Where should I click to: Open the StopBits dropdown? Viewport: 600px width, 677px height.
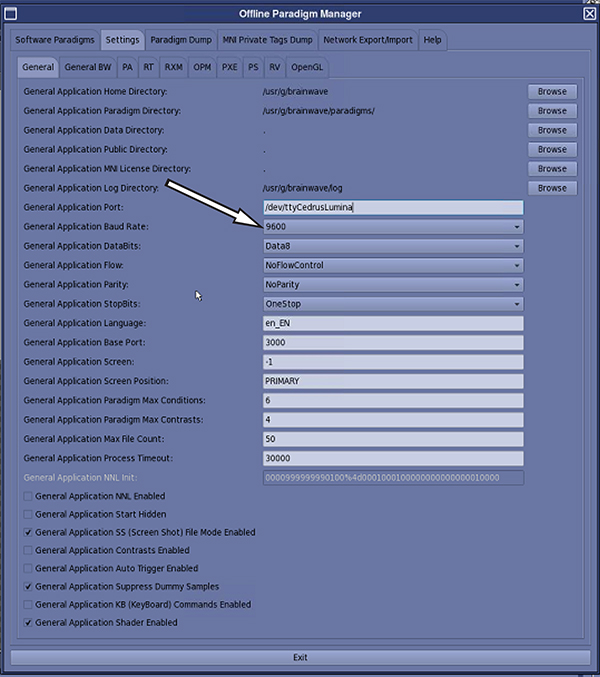coord(392,304)
